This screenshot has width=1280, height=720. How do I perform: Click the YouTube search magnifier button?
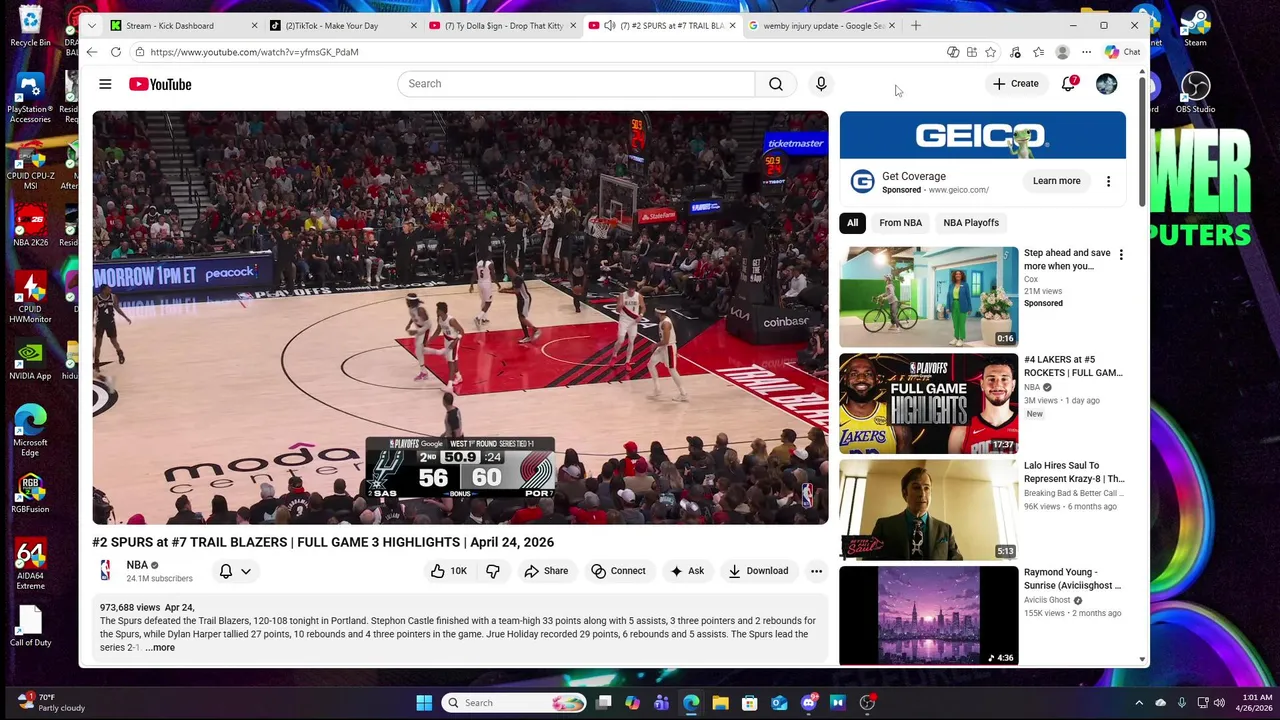776,84
